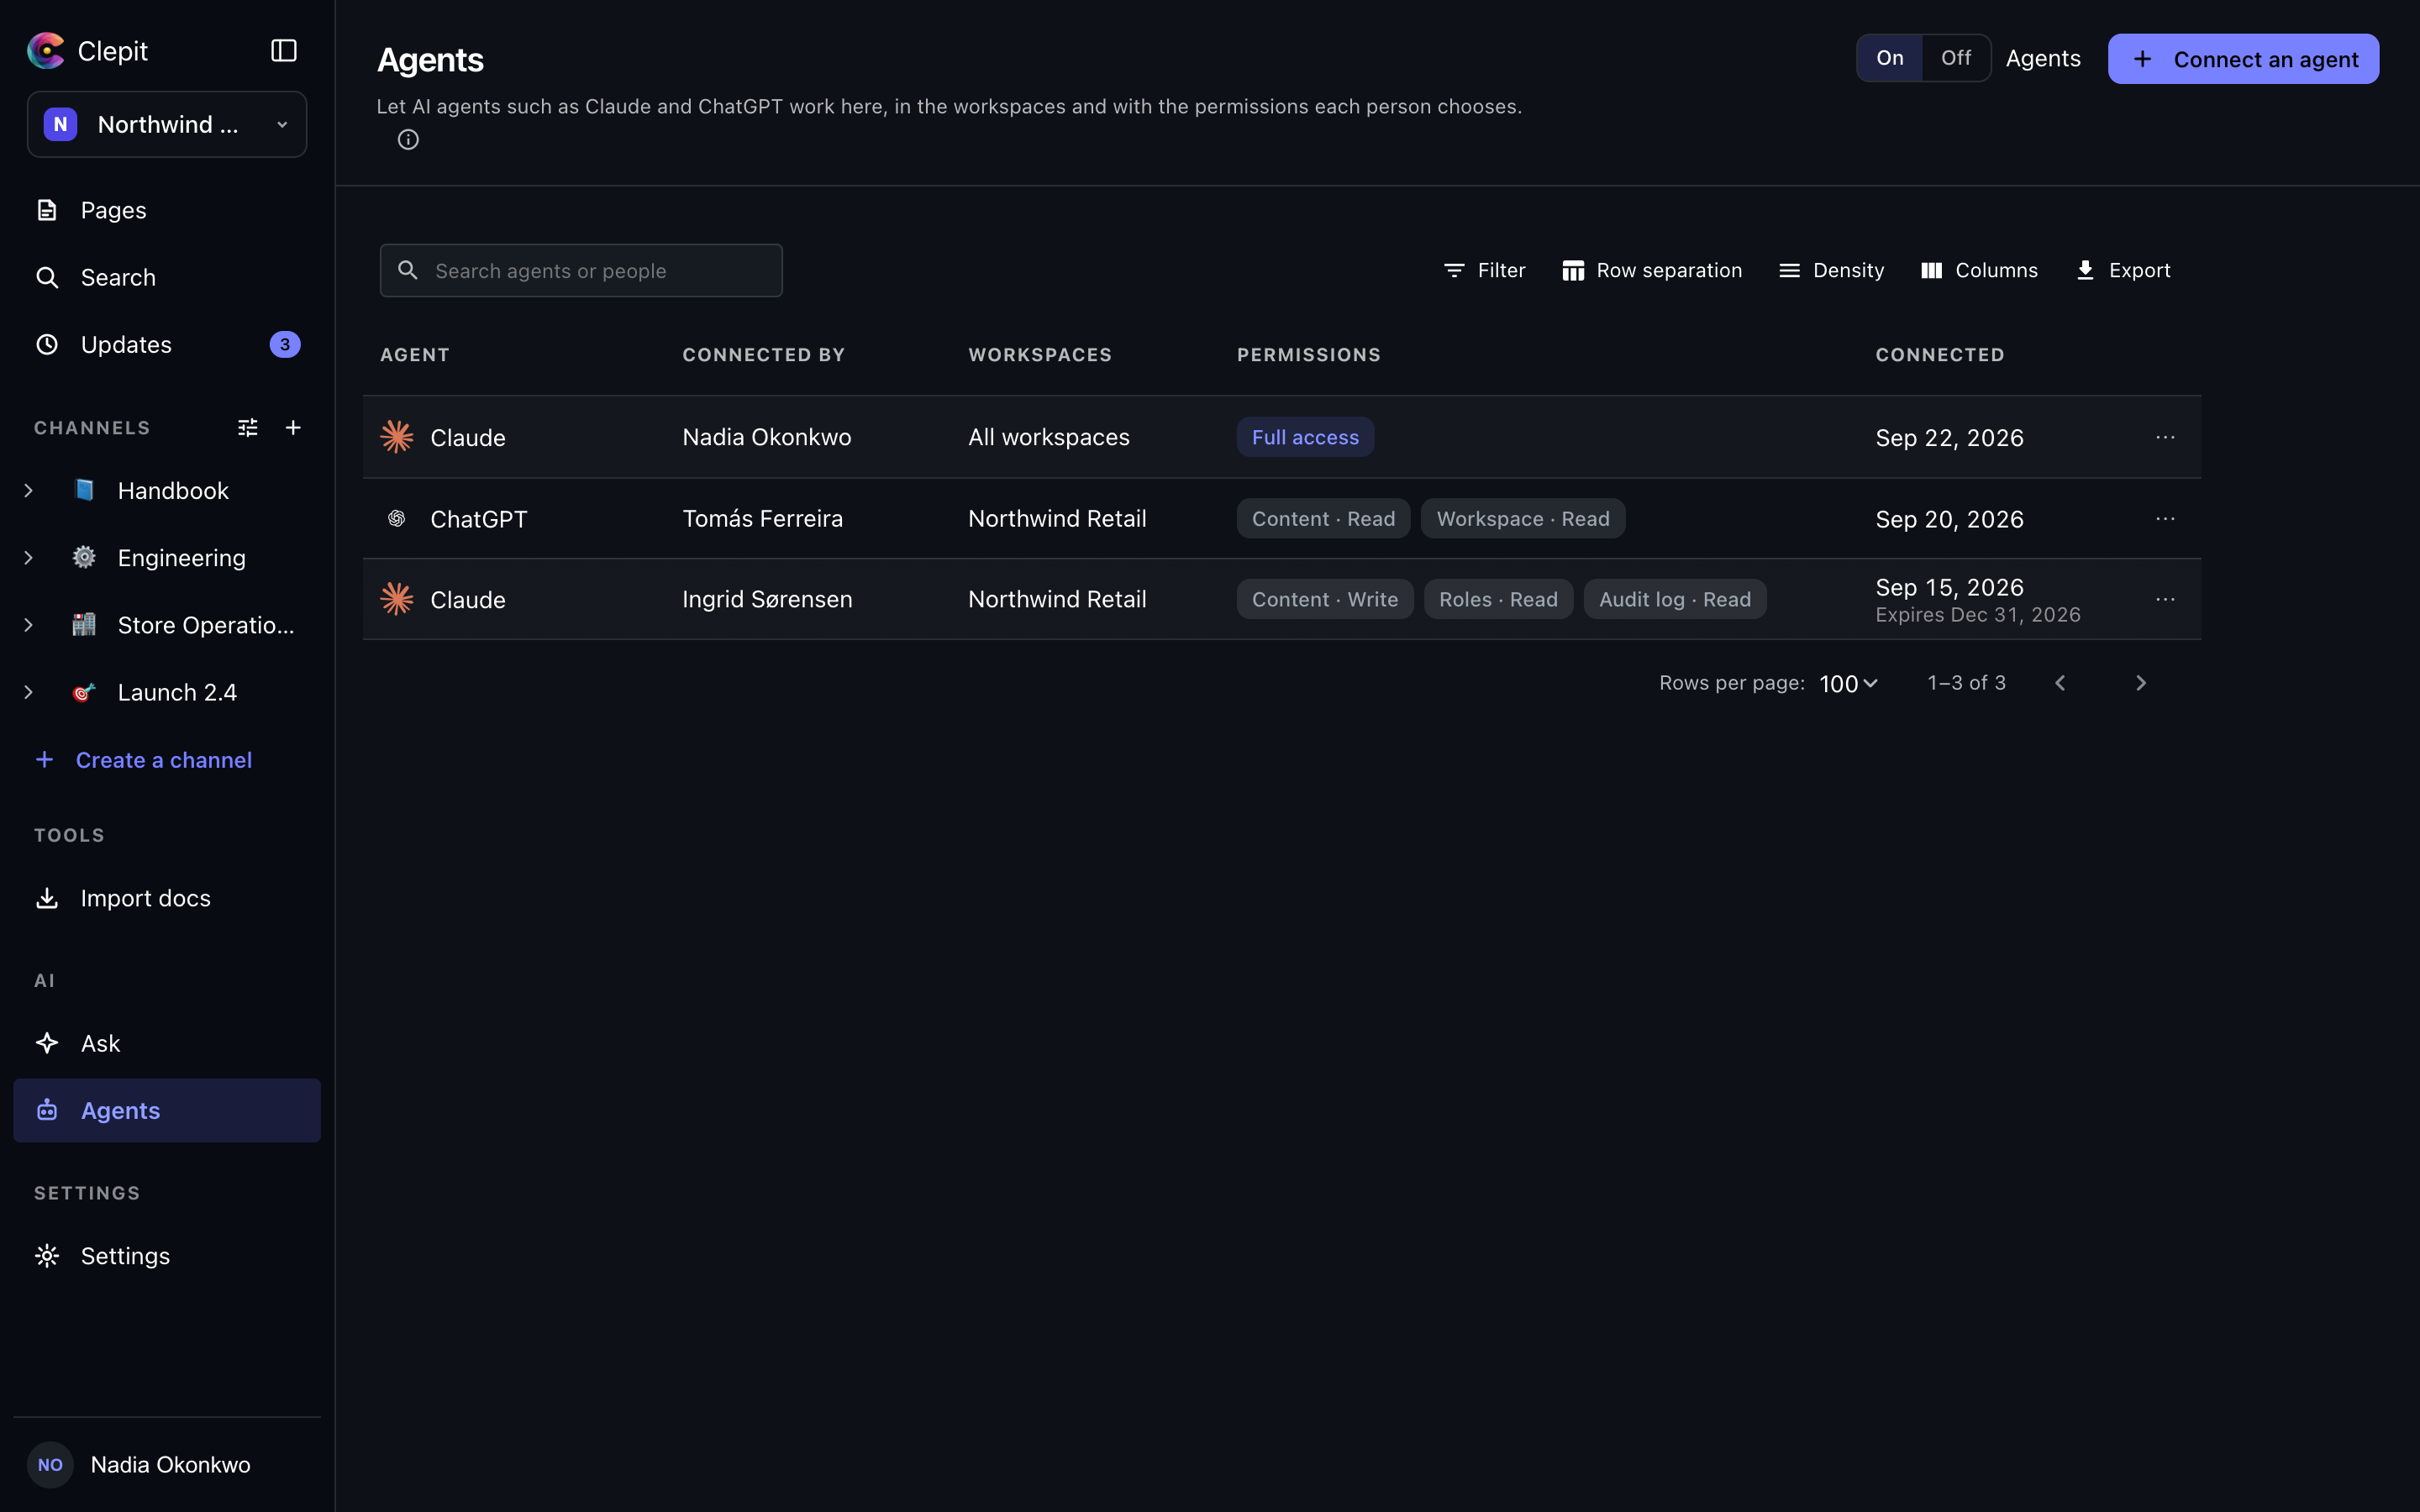Open the Filter options
The height and width of the screenshot is (1512, 2420).
pos(1484,270)
